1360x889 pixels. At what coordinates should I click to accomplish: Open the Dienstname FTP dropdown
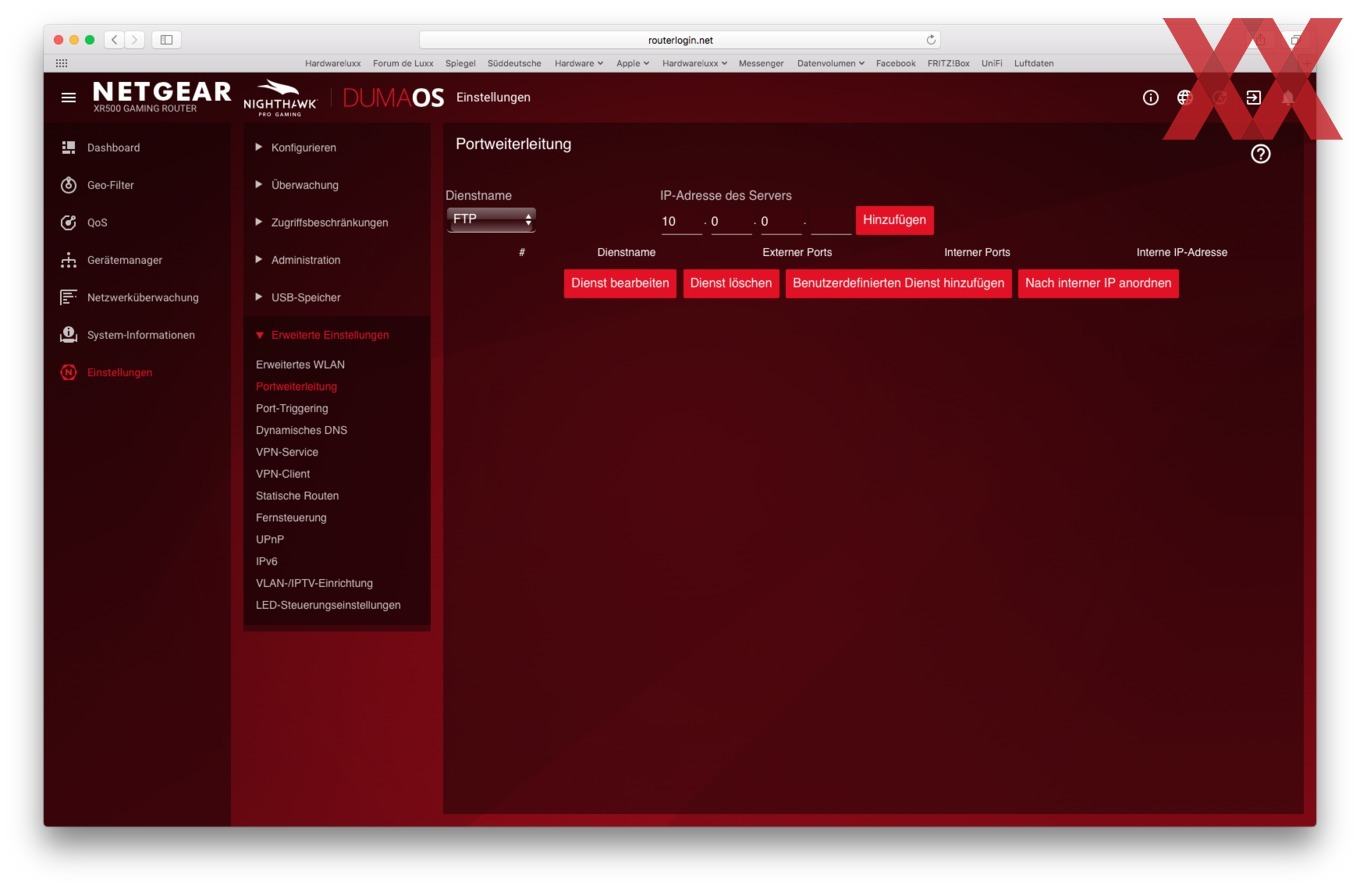coord(491,220)
